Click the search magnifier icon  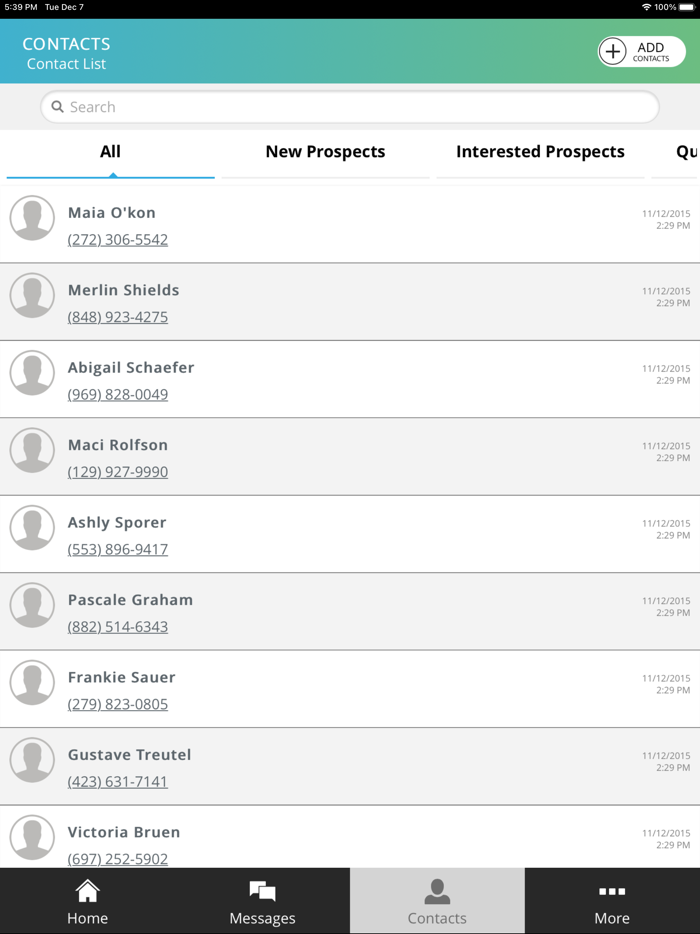pyautogui.click(x=58, y=107)
